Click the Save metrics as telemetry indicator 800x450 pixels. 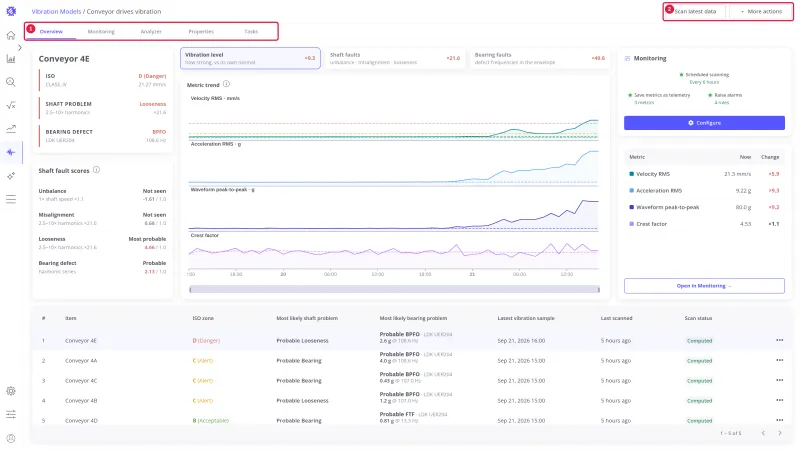630,95
